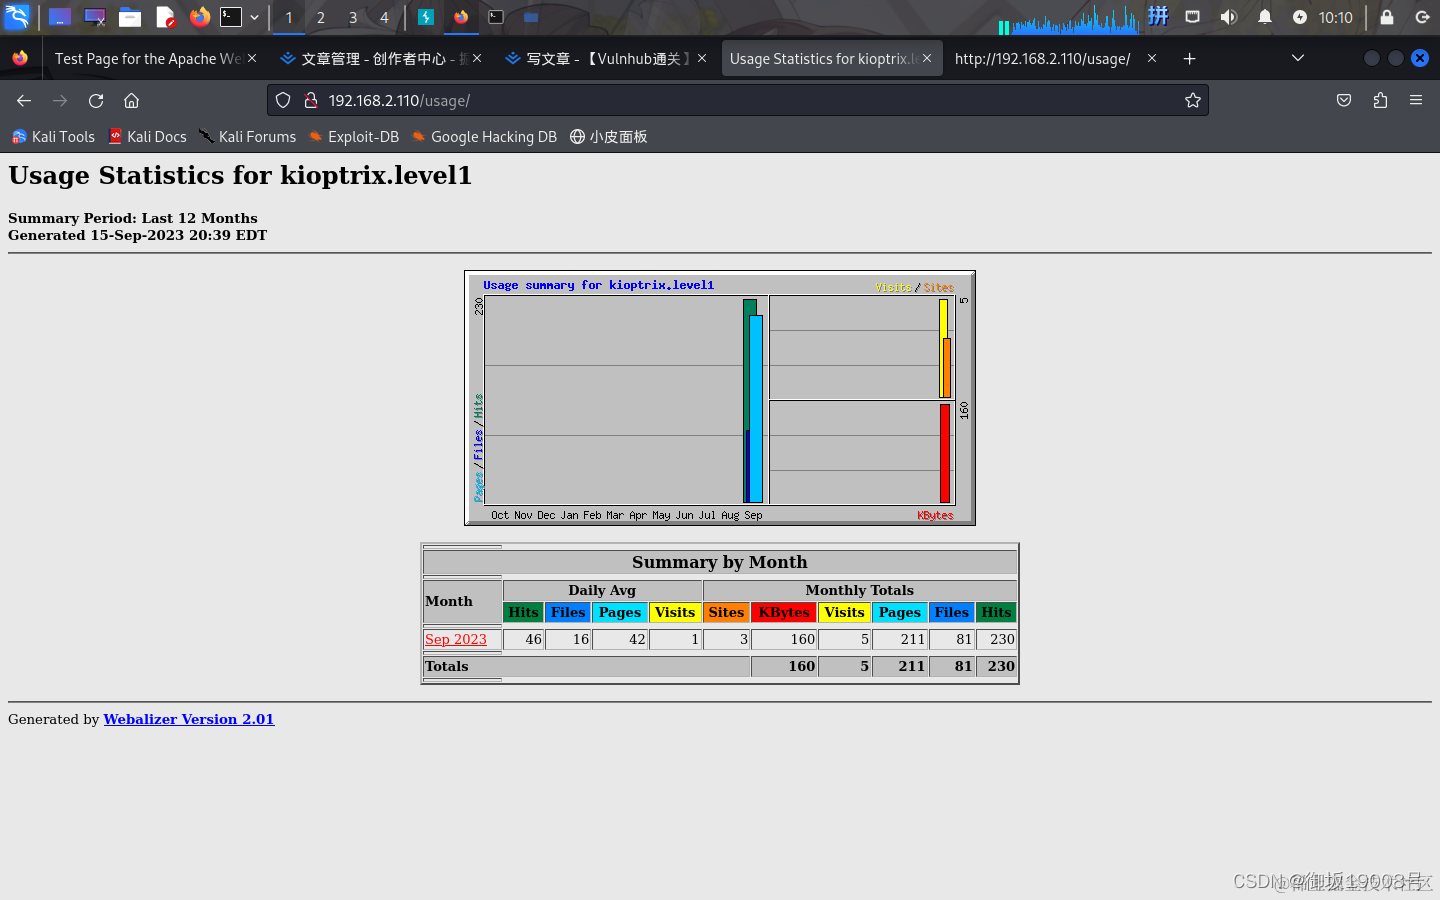Click the usage summary graph image

pos(720,398)
